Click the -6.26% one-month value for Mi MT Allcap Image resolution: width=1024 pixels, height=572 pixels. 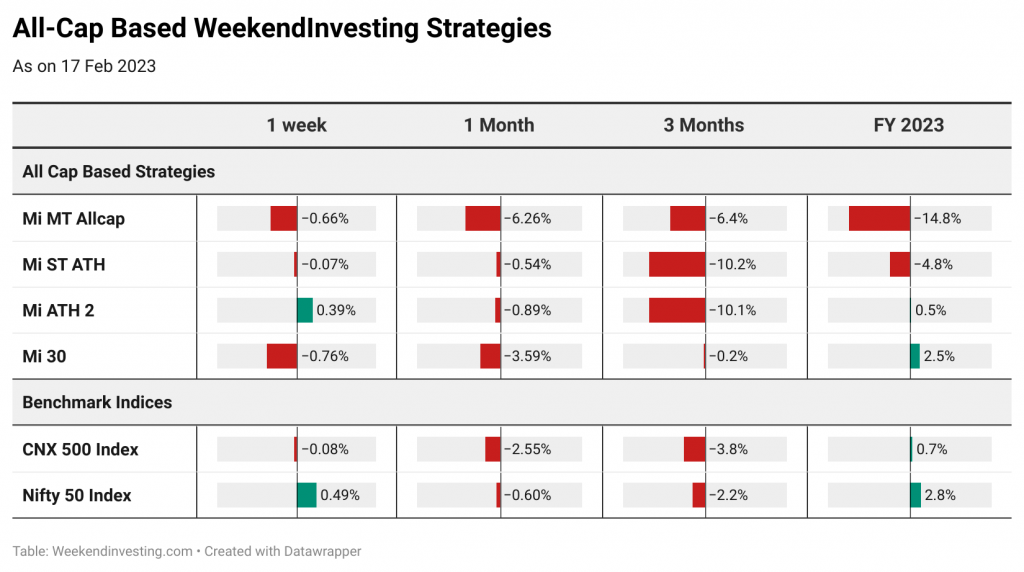pos(528,219)
